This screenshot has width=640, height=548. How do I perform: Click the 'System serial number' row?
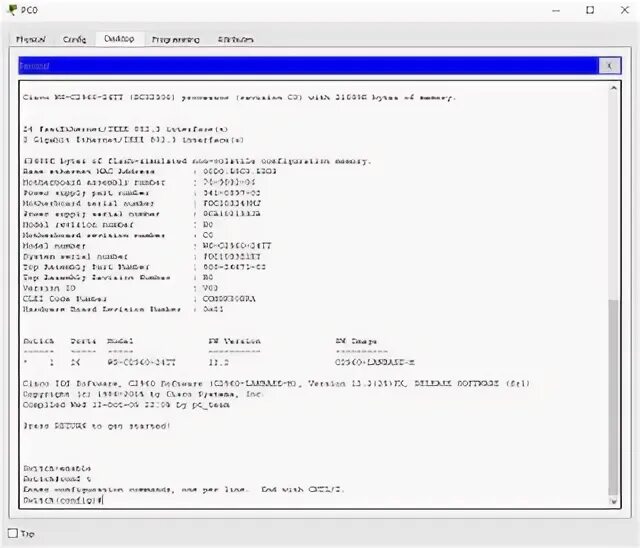pyautogui.click(x=142, y=256)
